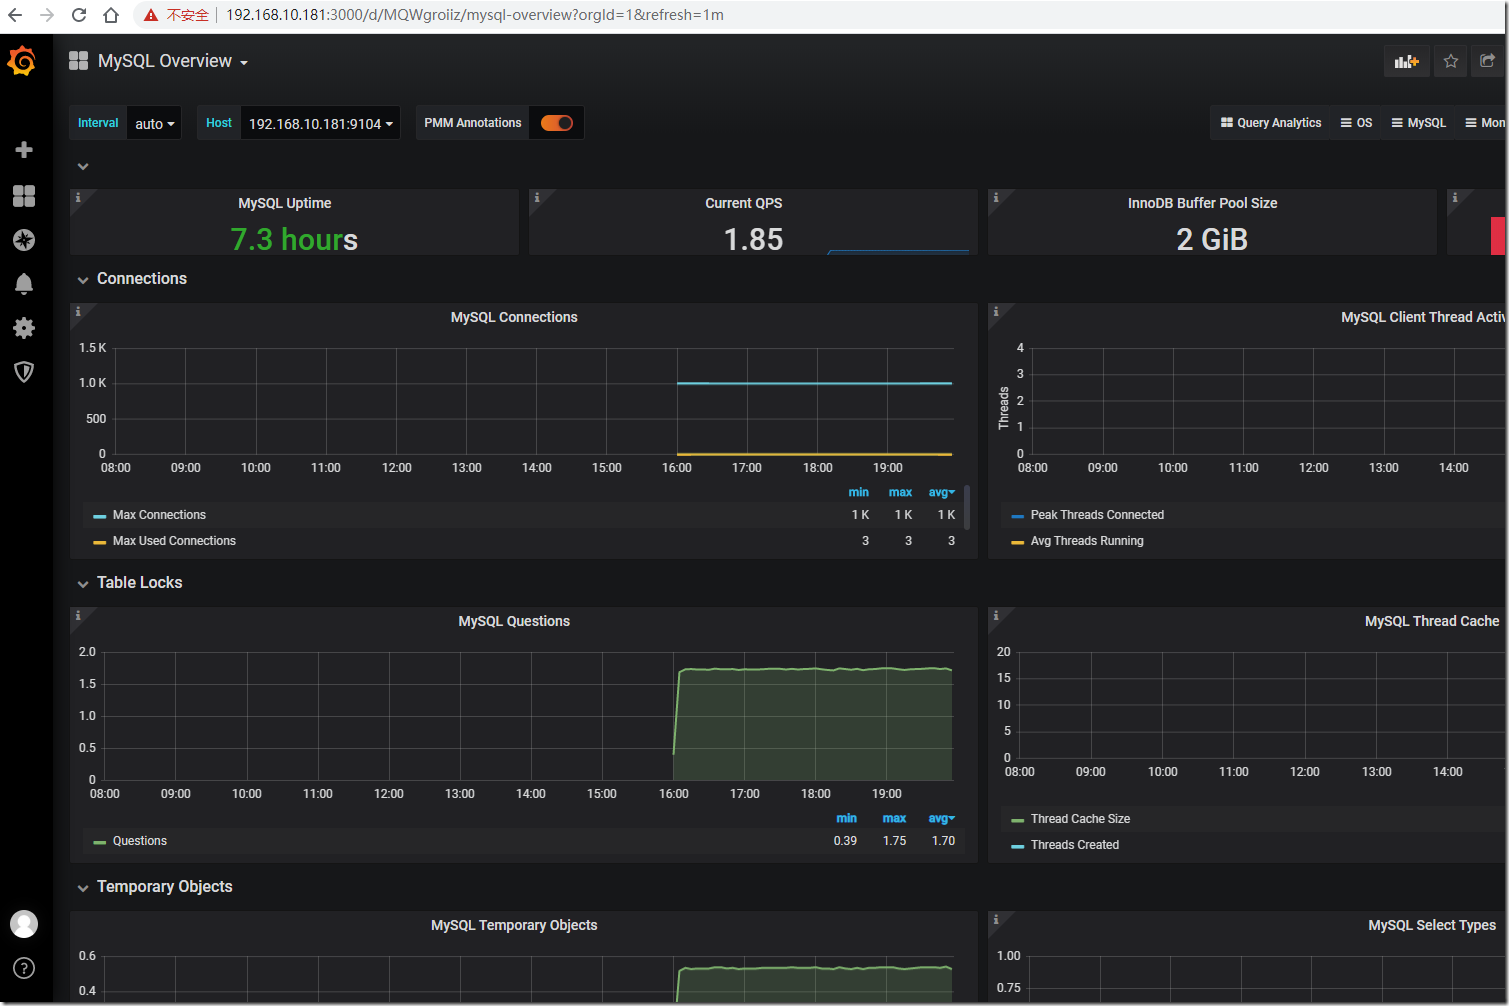Open the MySQL Overview dashboard dropdown
This screenshot has height=1006, width=1509.
172,61
